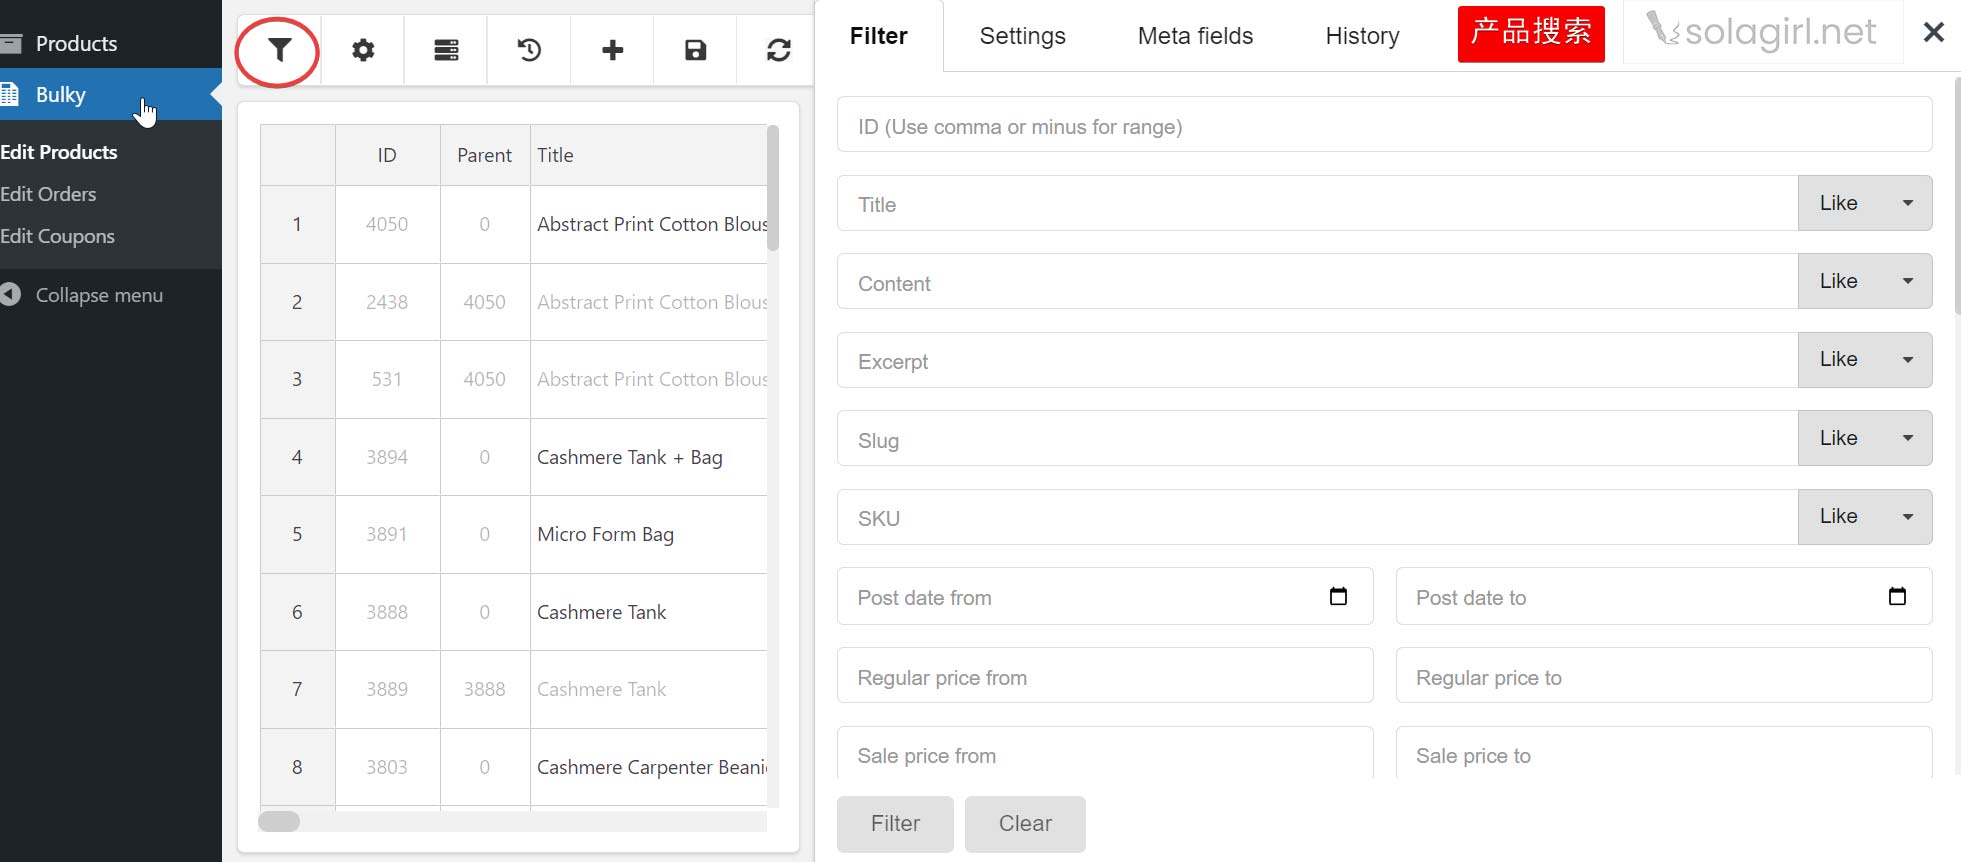
Task: Click ID cell 531
Action: coord(387,379)
